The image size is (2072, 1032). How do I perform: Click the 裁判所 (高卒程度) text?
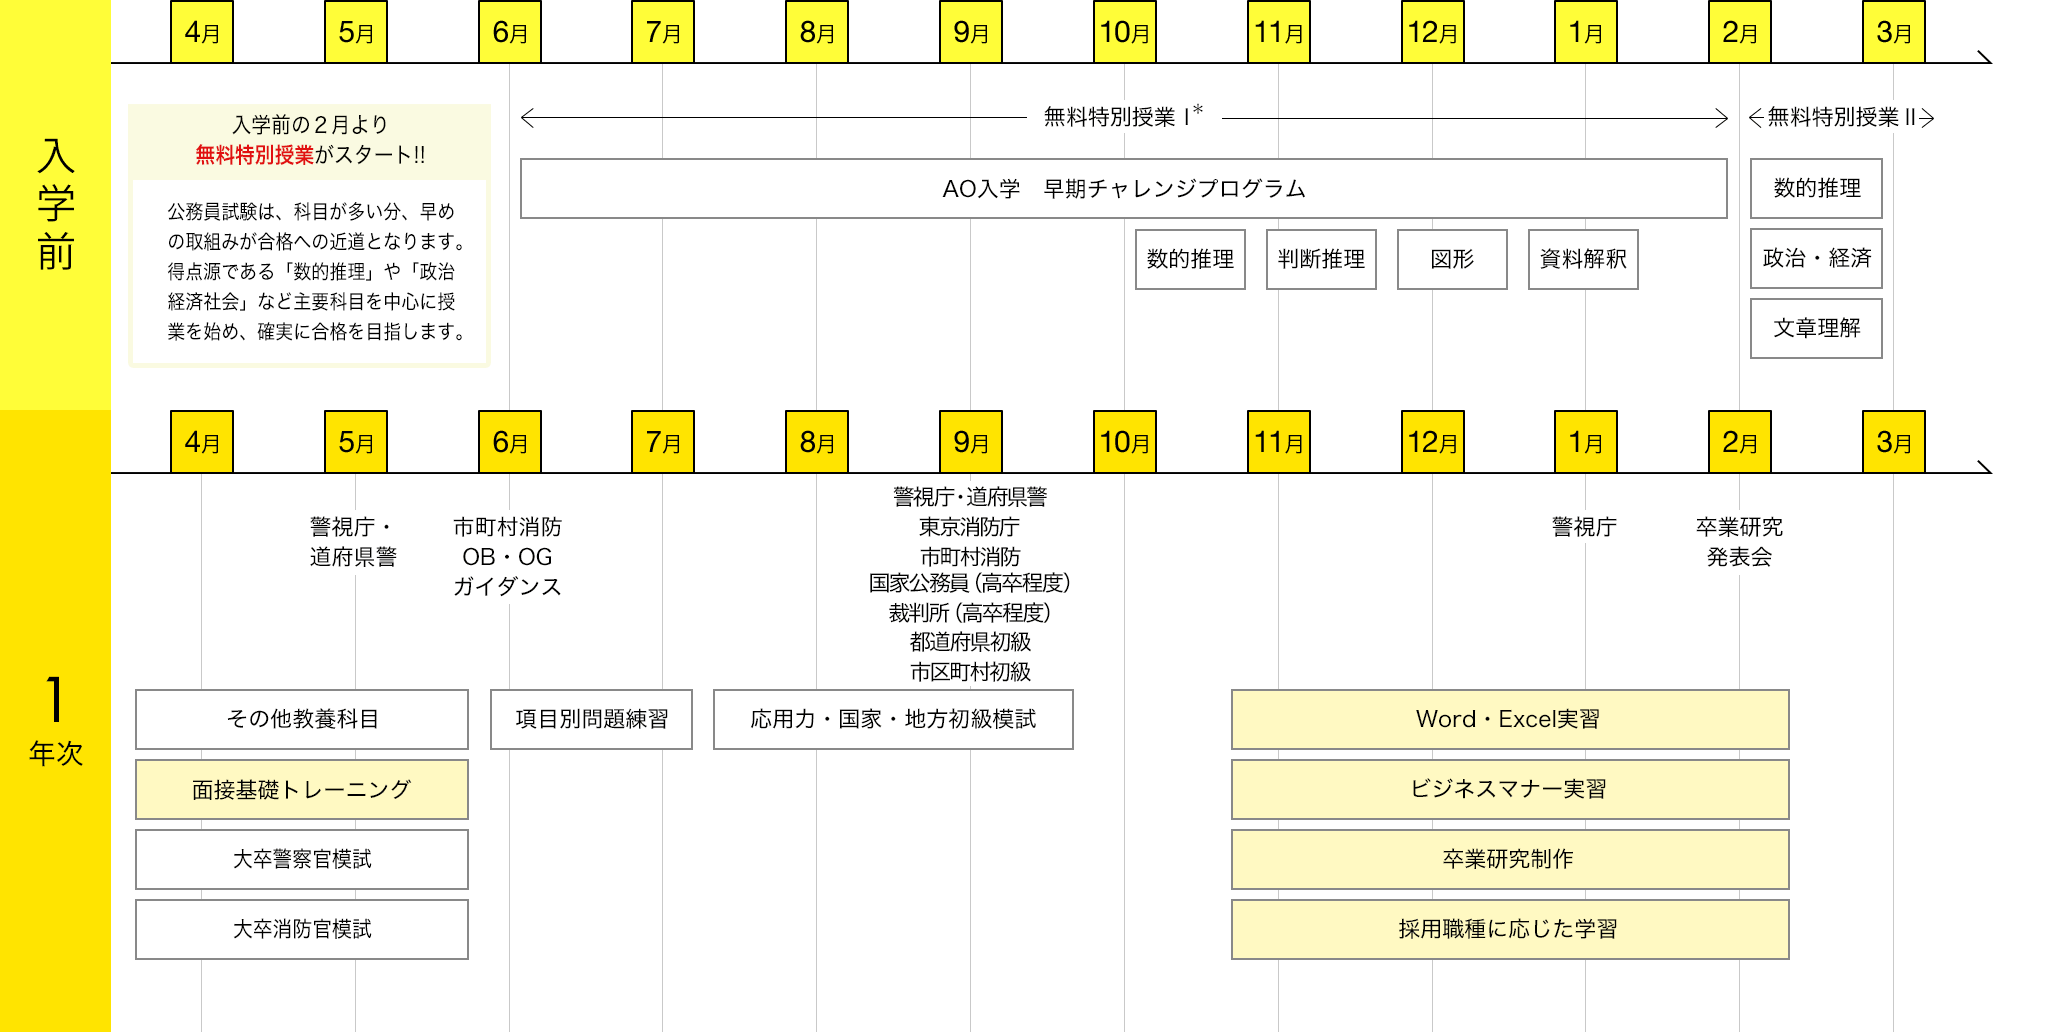pyautogui.click(x=969, y=612)
